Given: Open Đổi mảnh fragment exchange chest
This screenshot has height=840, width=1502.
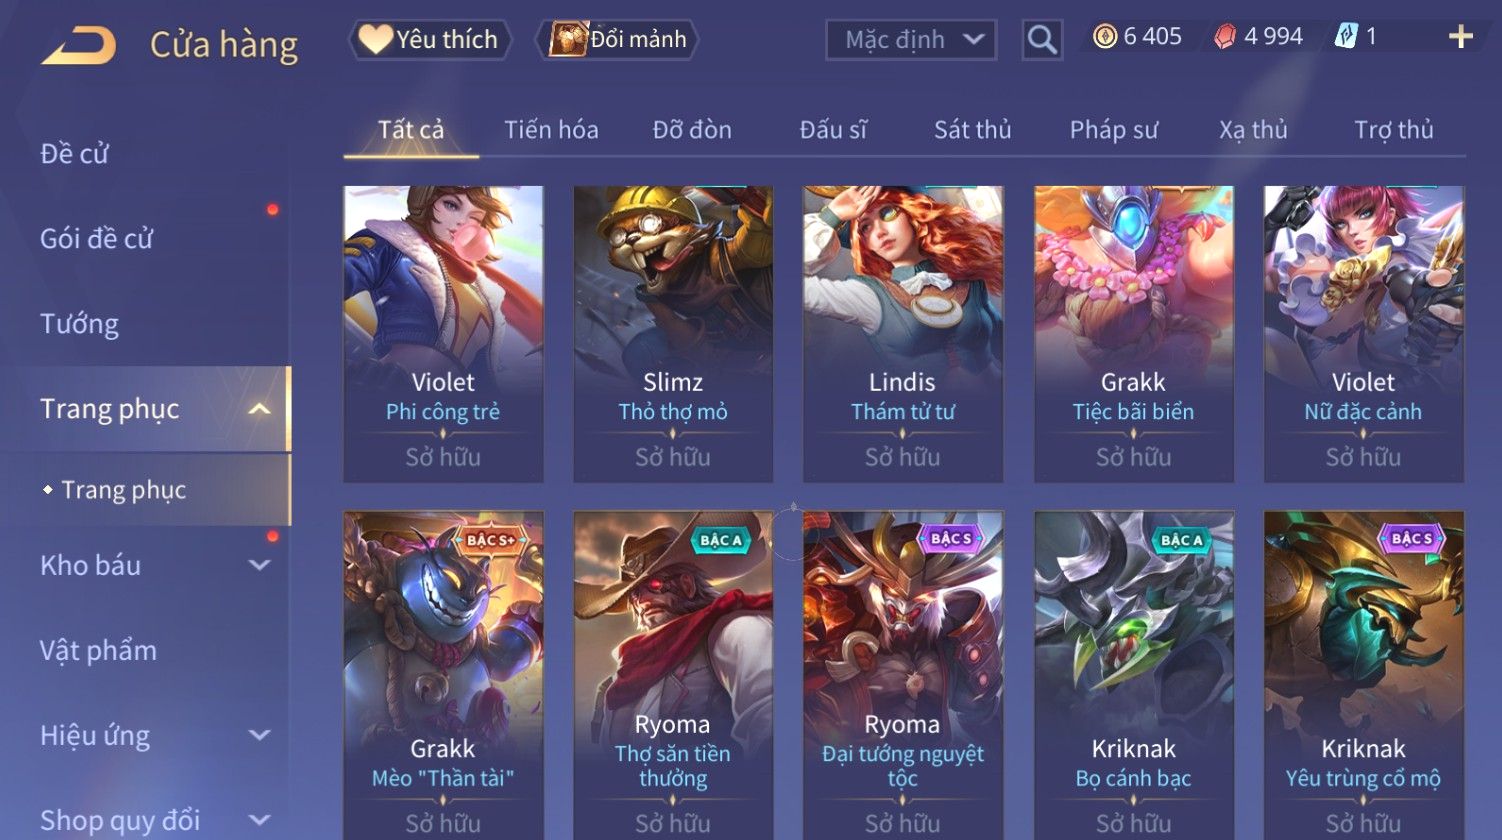Looking at the screenshot, I should pos(618,39).
